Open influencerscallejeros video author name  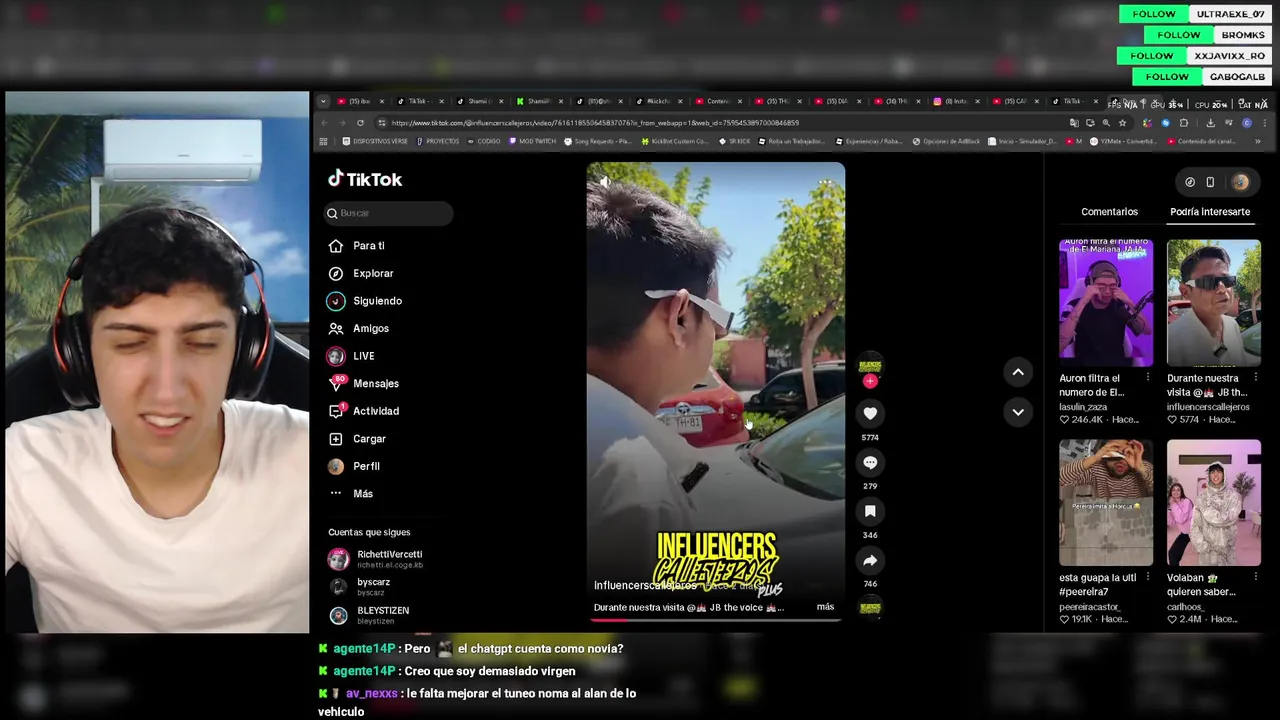645,586
